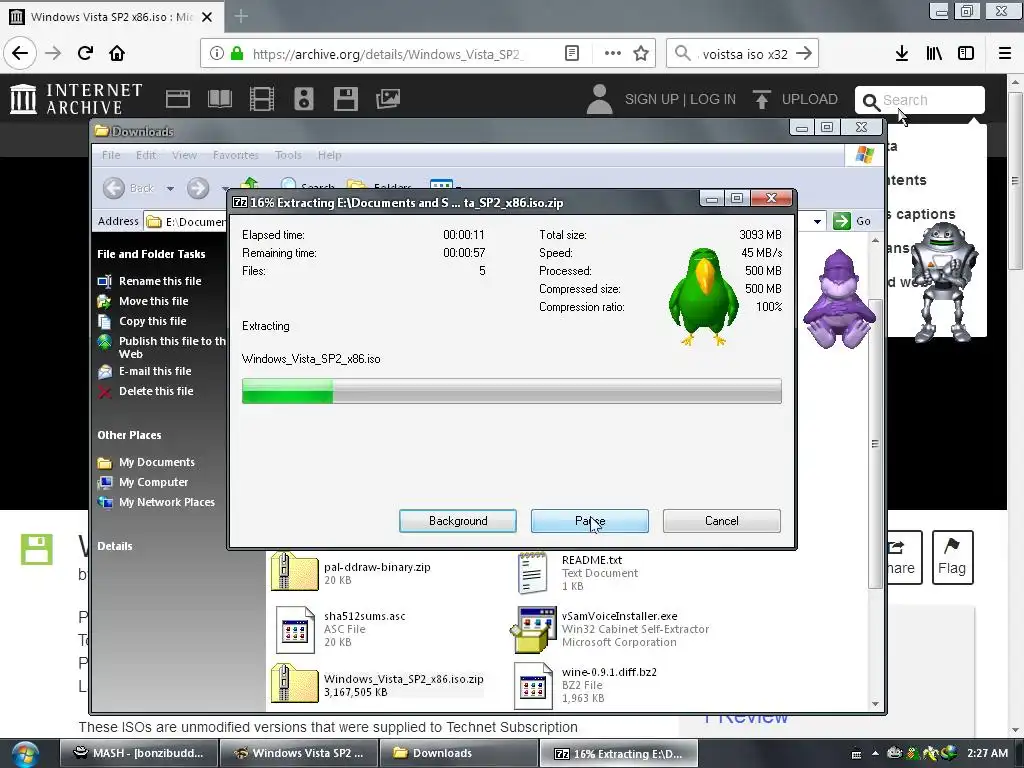Image resolution: width=1024 pixels, height=768 pixels.
Task: Select wine-0.9.1.diff.bz2 file
Action: coord(586,686)
